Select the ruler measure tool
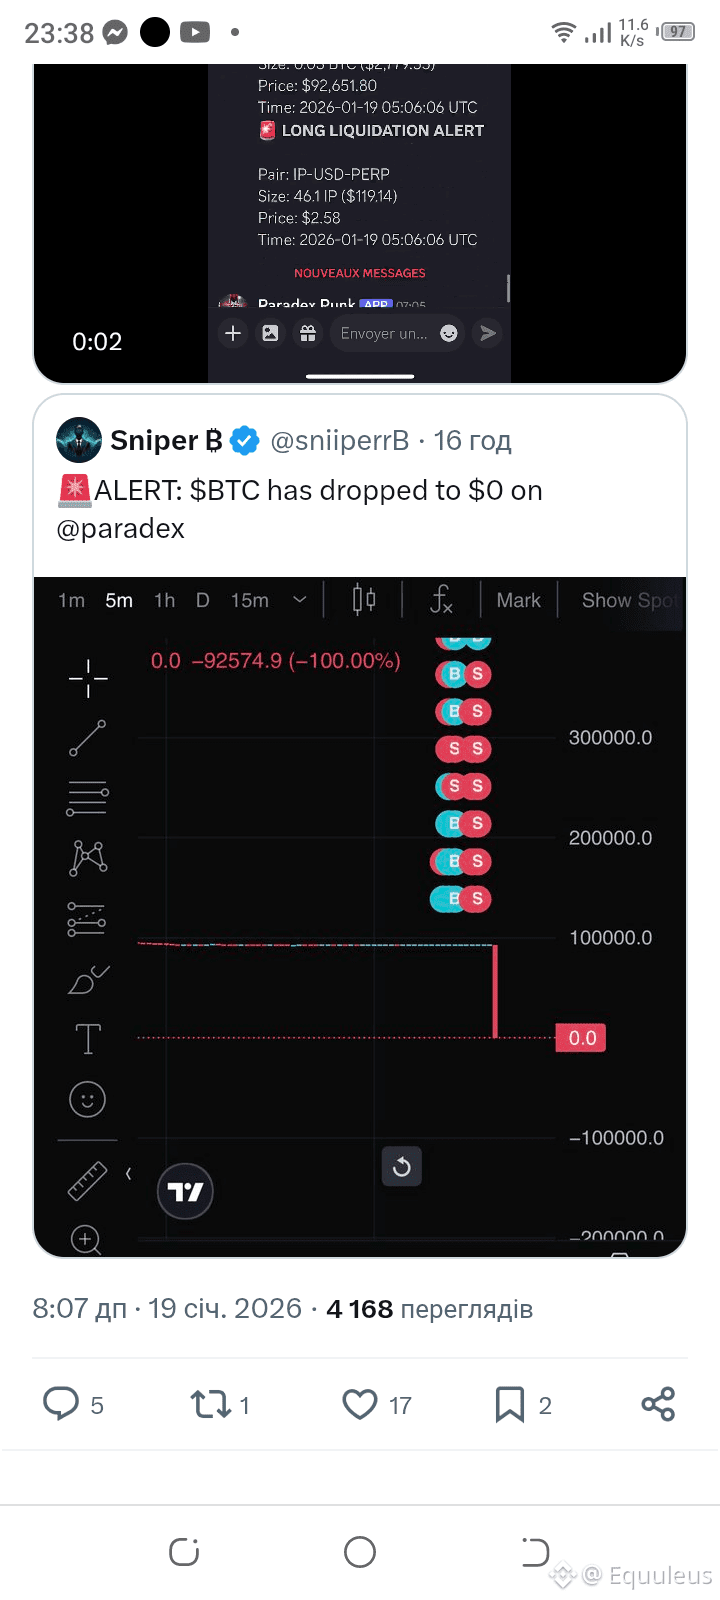 [x=88, y=1180]
